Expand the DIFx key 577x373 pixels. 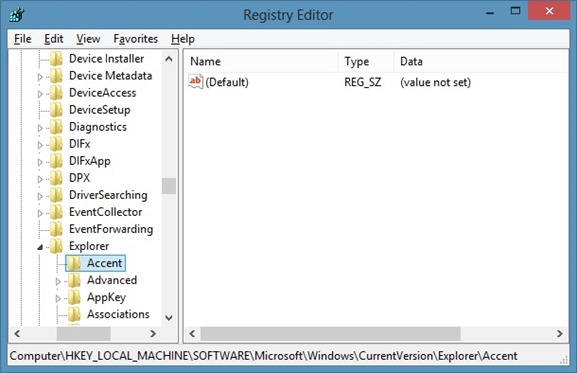pyautogui.click(x=40, y=145)
